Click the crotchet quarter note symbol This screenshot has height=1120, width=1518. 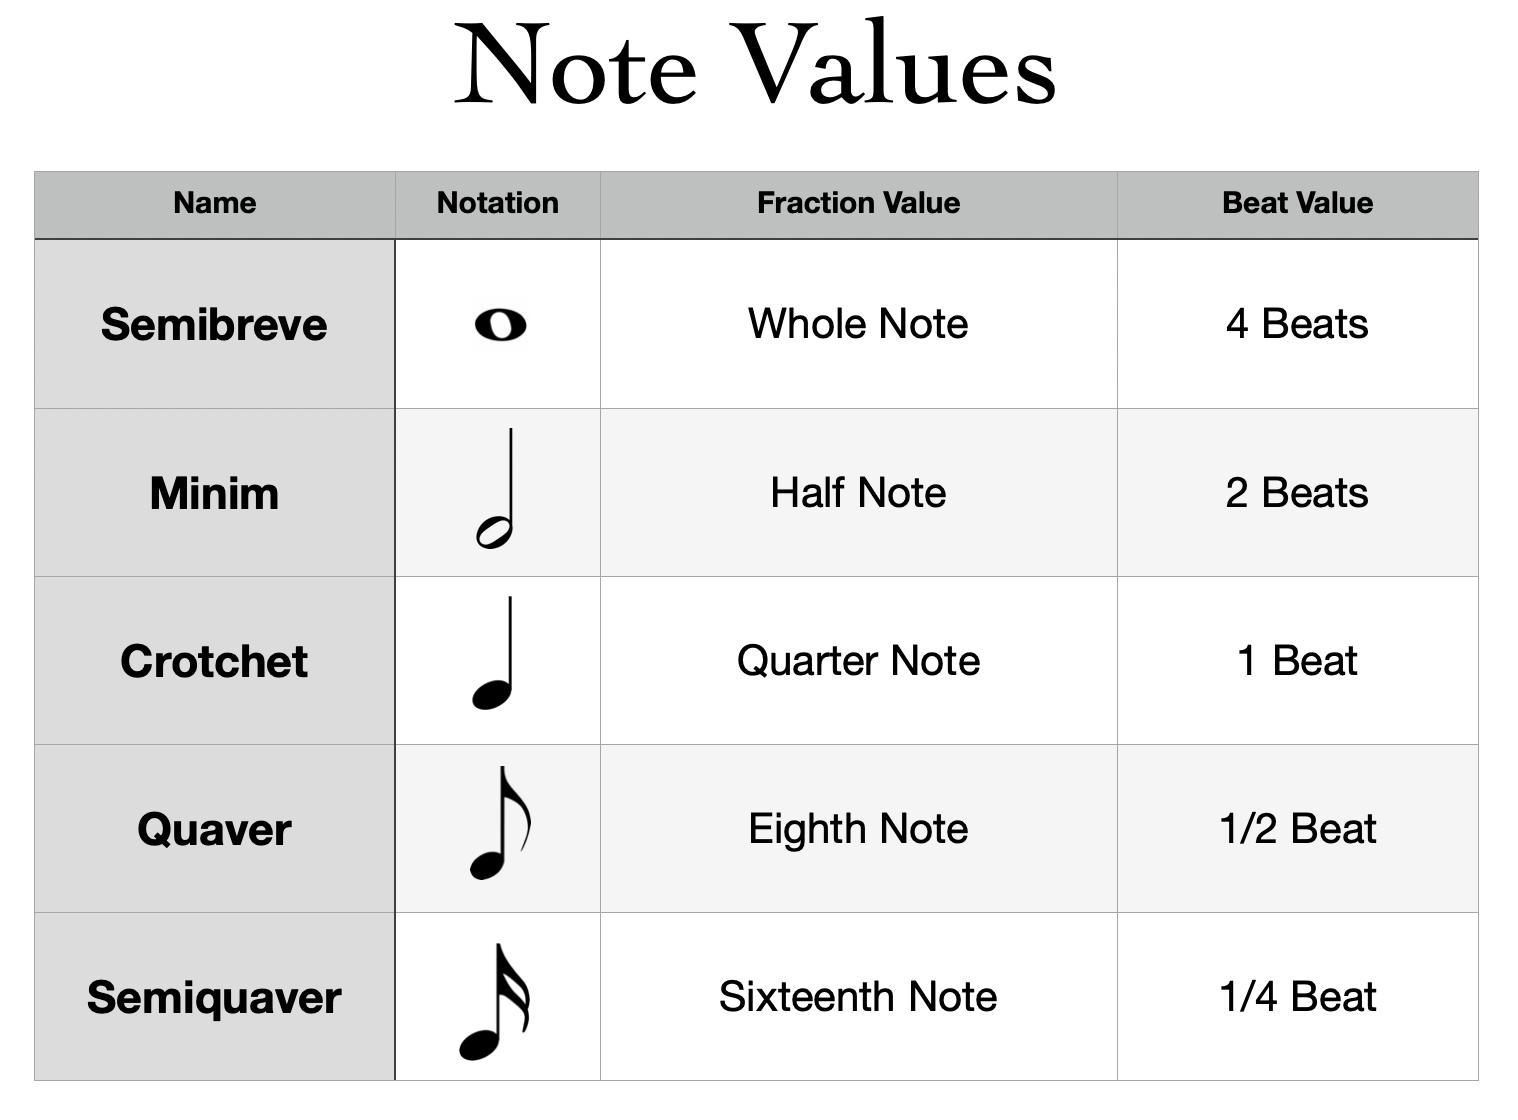[x=493, y=654]
